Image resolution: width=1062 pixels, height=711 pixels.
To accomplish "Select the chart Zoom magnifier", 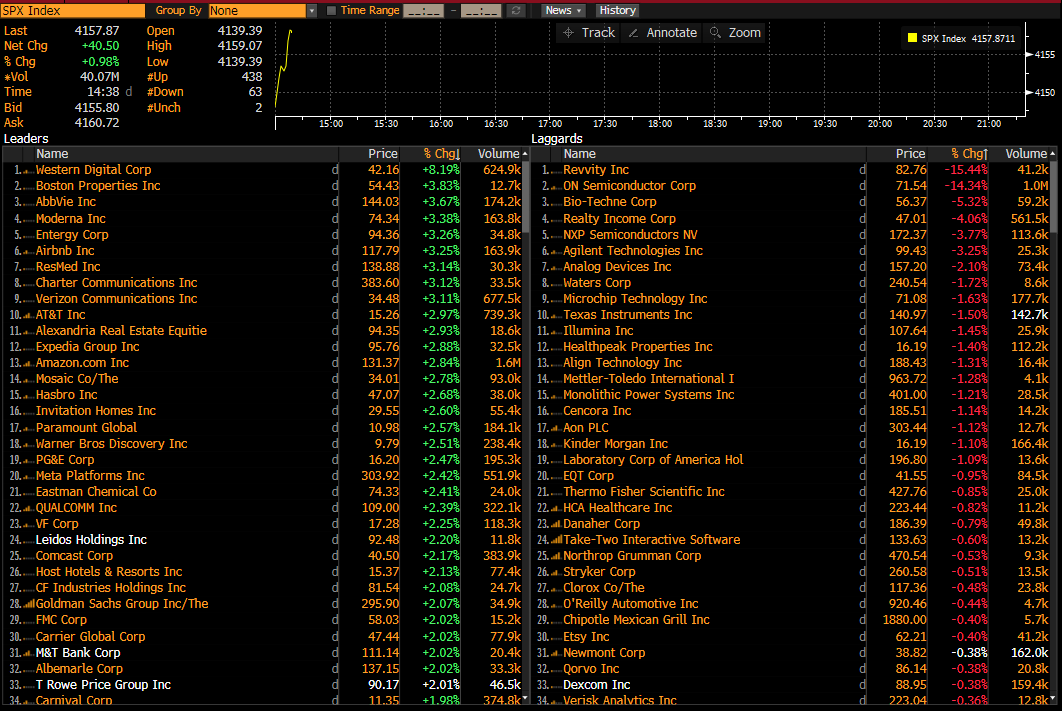I will pyautogui.click(x=735, y=33).
